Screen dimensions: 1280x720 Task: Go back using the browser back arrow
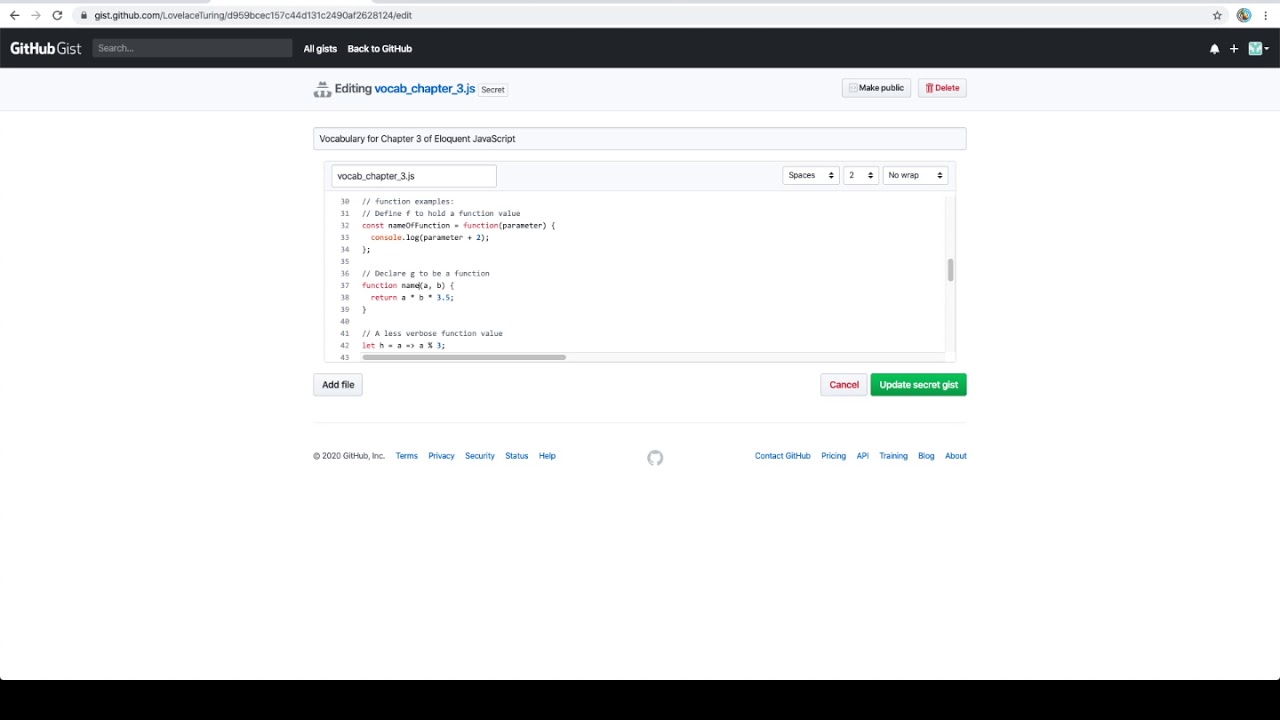14,15
